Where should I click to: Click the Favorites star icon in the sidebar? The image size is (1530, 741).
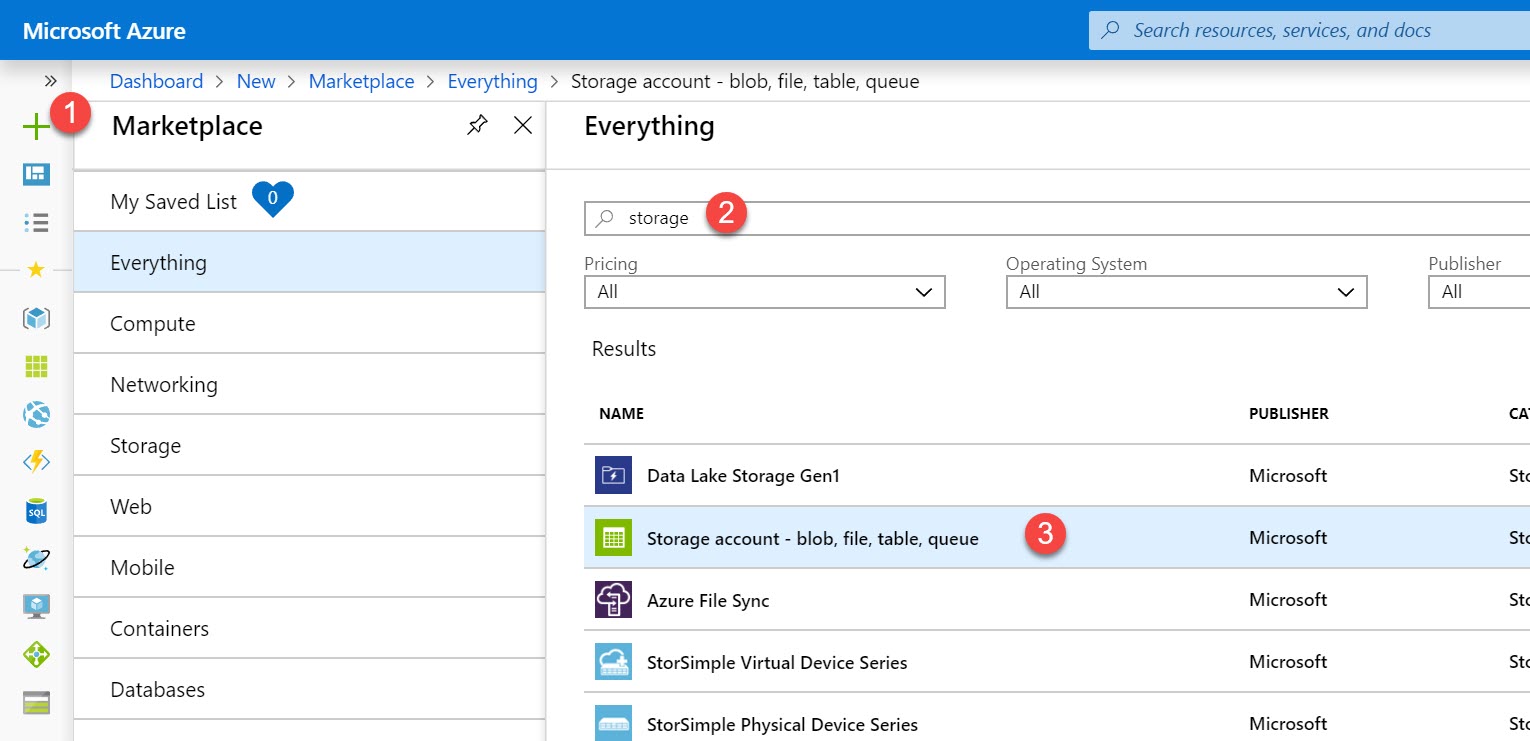coord(36,270)
